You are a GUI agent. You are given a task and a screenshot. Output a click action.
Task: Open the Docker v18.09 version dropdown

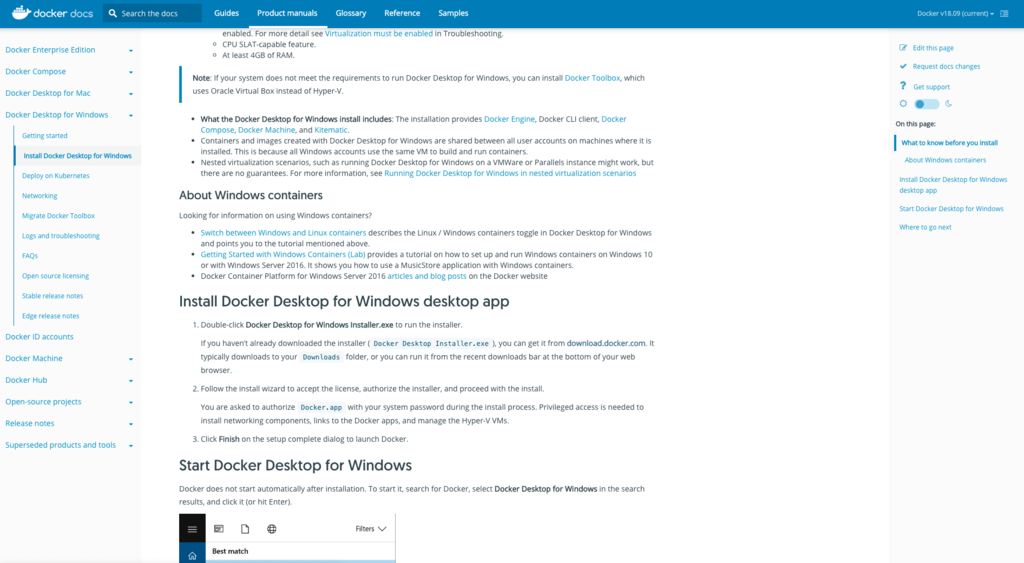955,13
